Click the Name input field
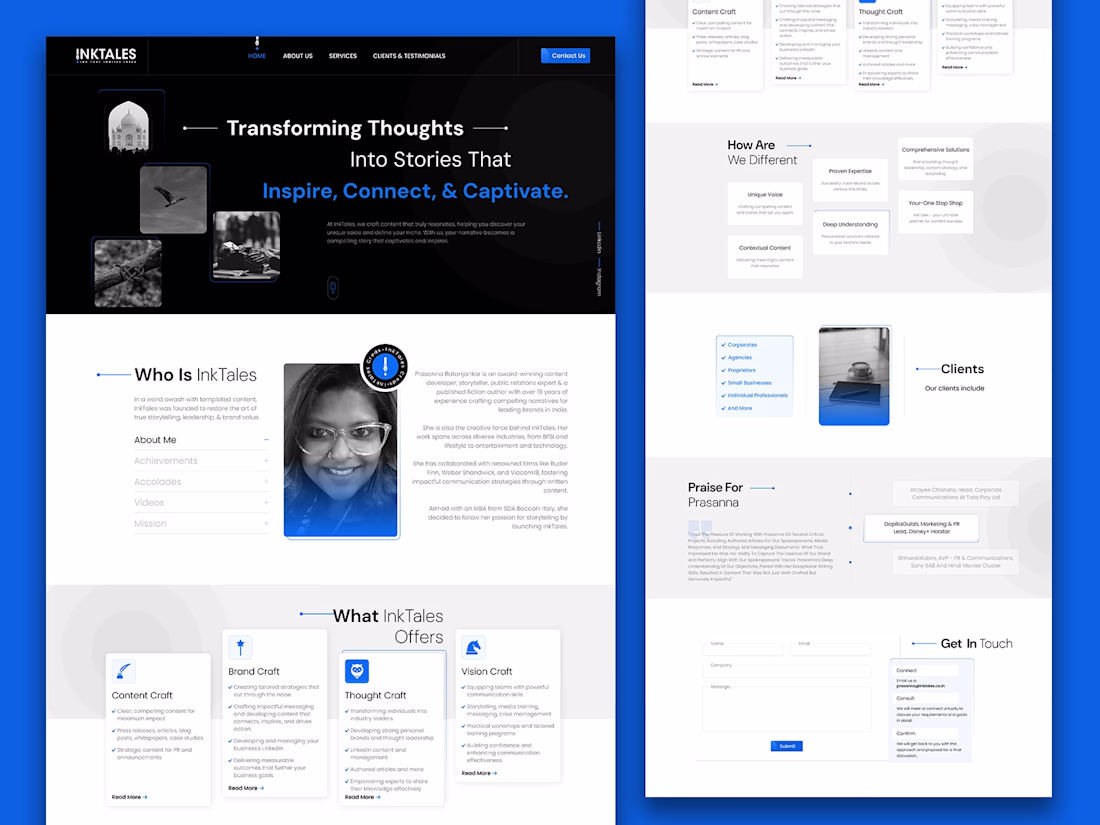1100x825 pixels. (x=742, y=648)
